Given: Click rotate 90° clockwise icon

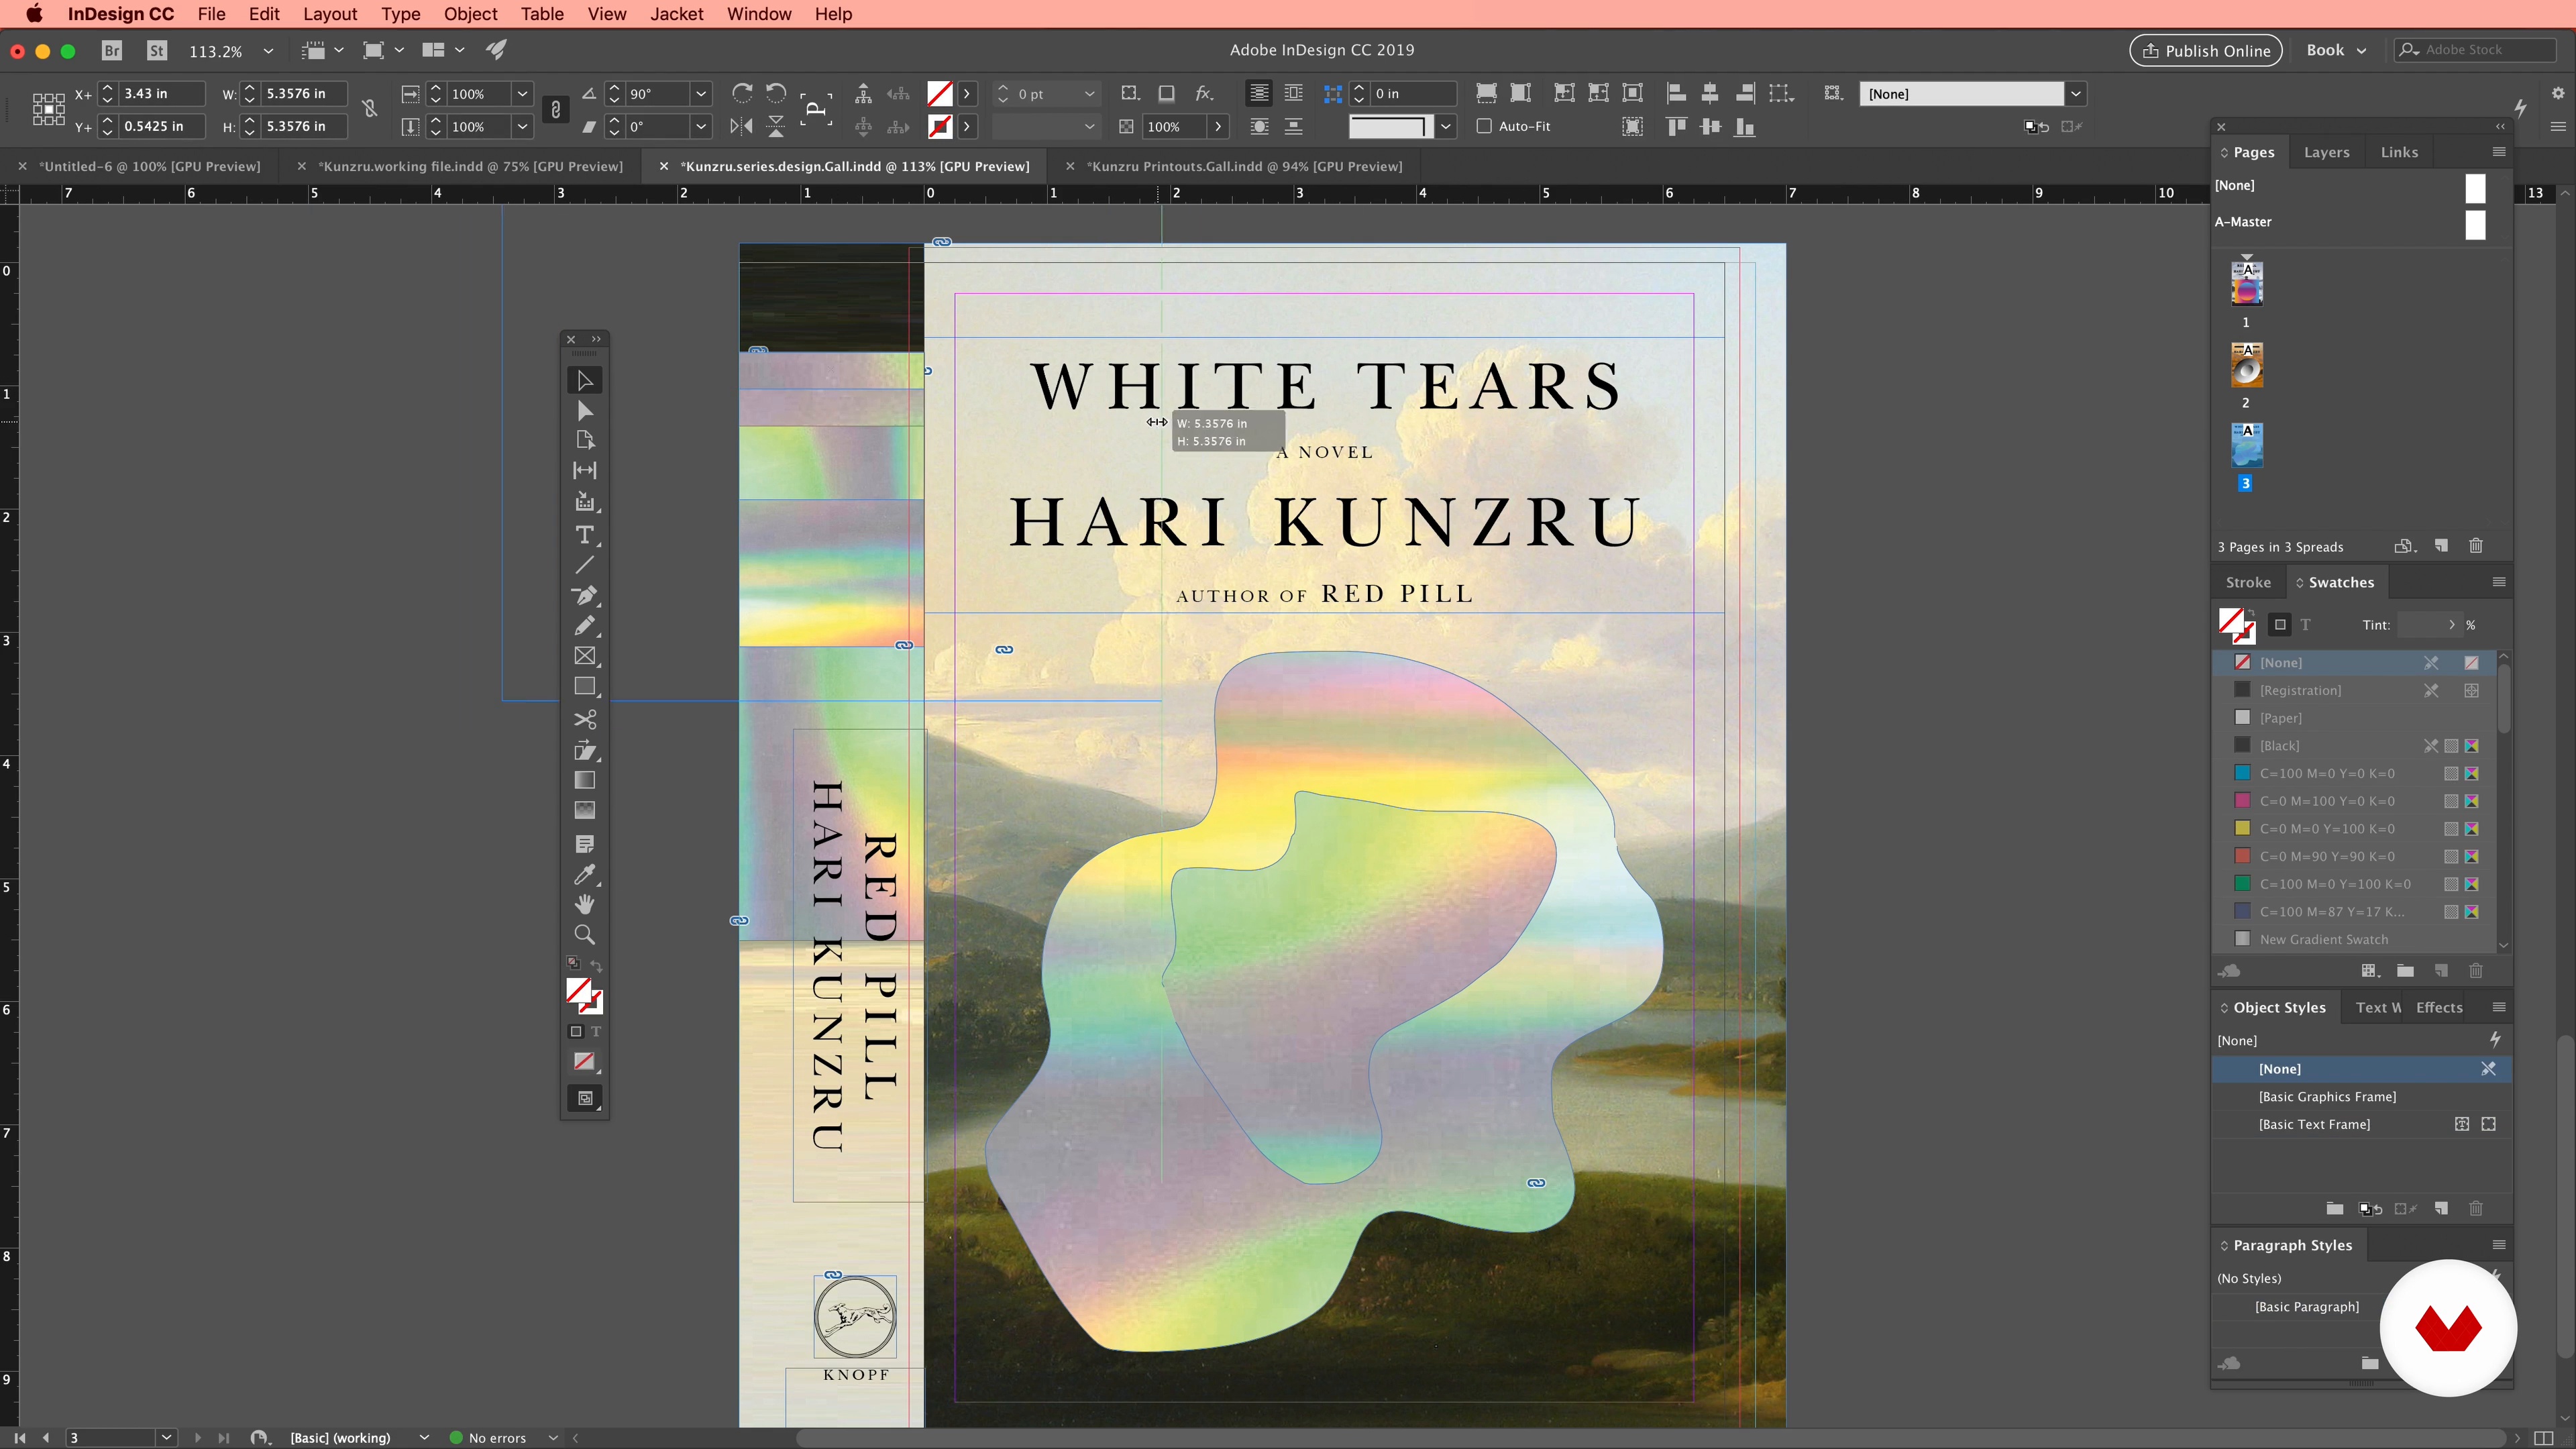Looking at the screenshot, I should tap(742, 93).
